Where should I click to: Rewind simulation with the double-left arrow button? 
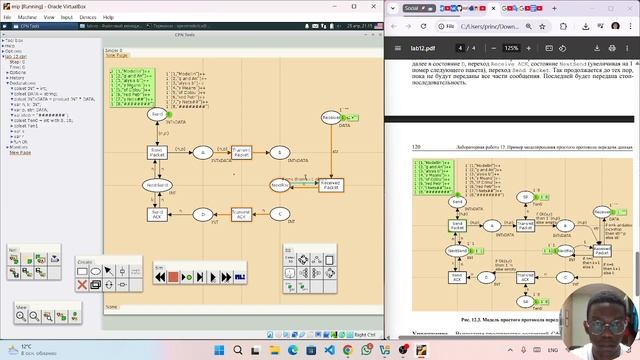(x=160, y=277)
